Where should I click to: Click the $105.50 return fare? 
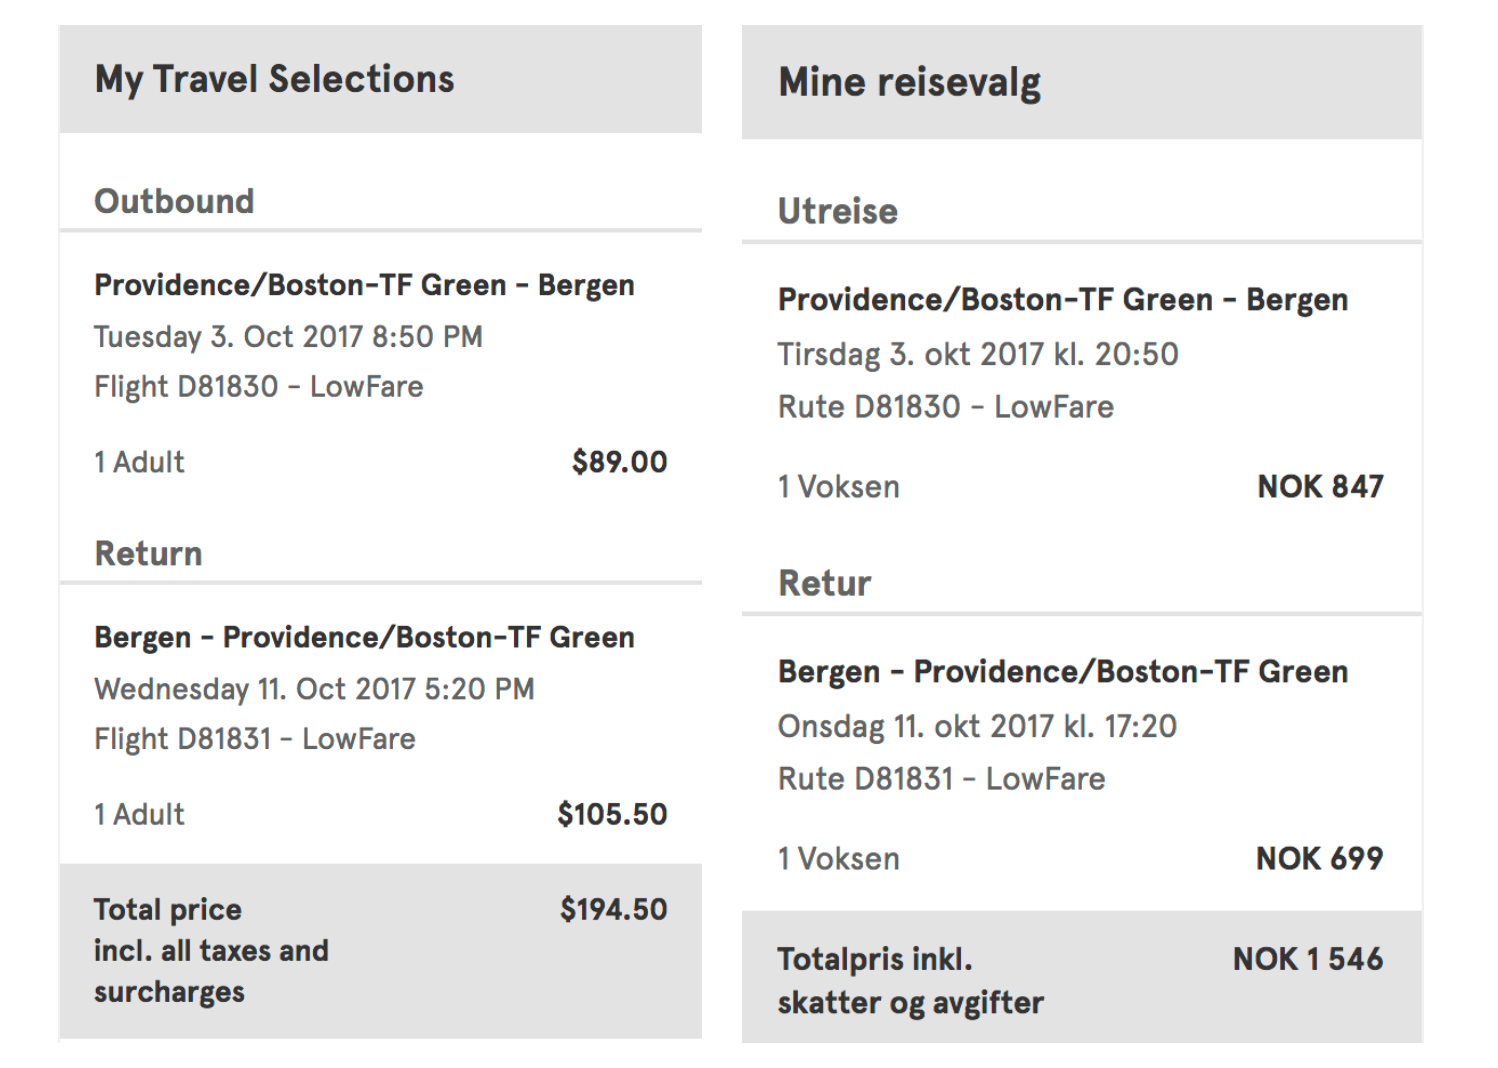pyautogui.click(x=612, y=814)
